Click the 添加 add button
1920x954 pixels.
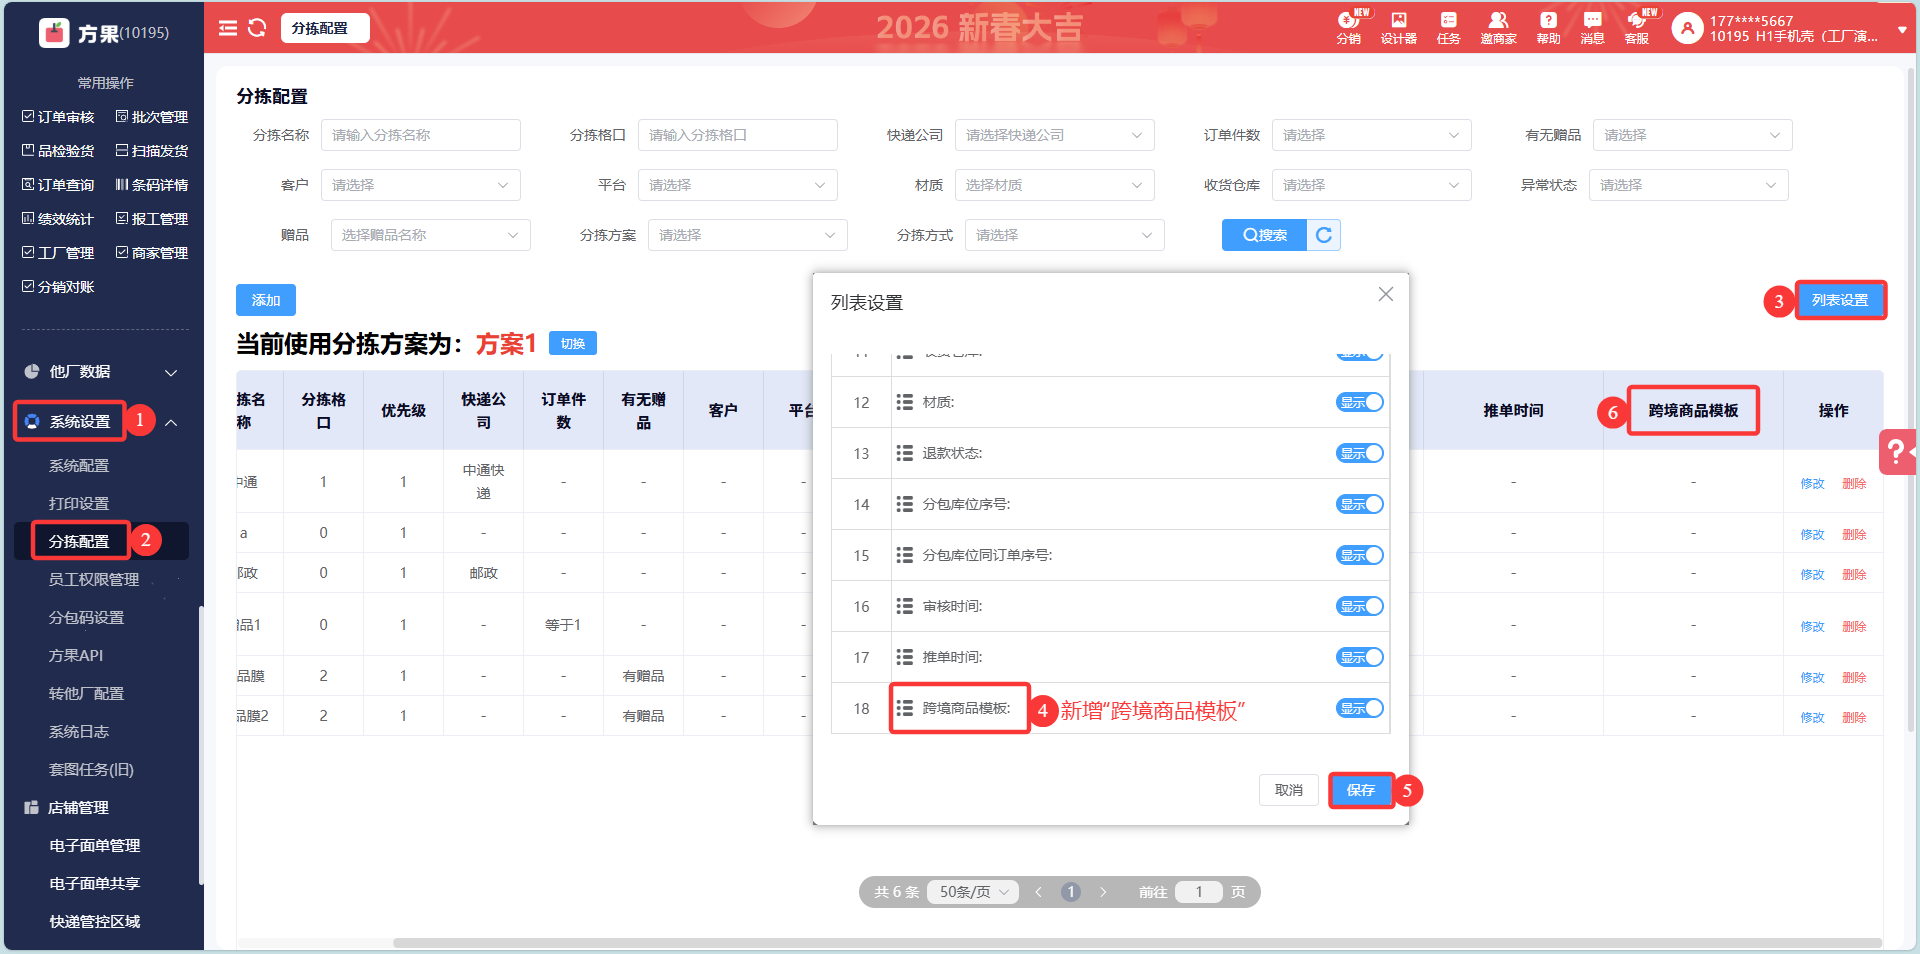tap(266, 300)
